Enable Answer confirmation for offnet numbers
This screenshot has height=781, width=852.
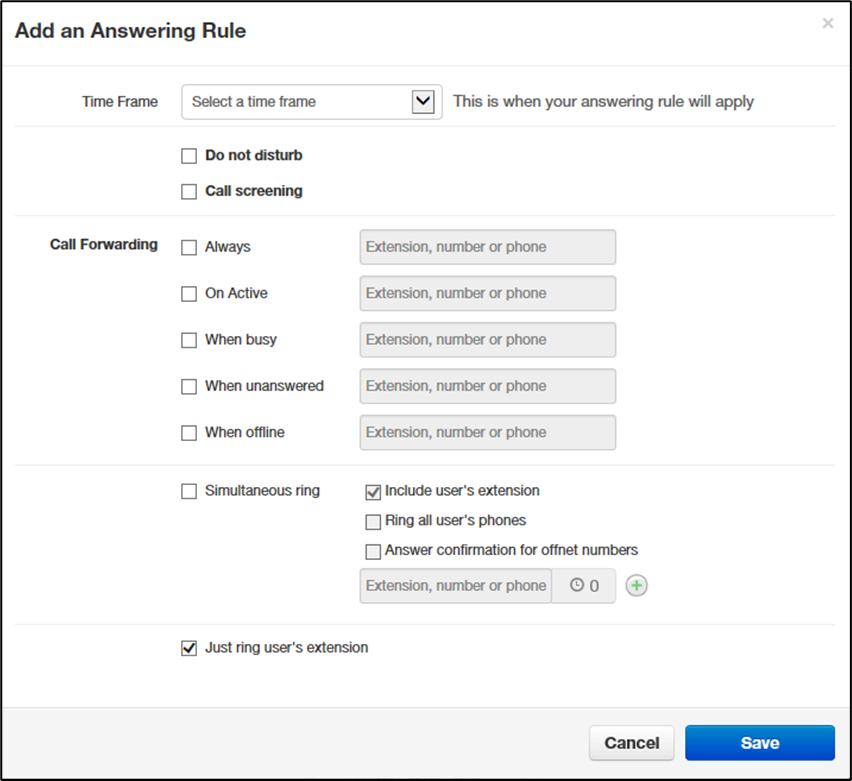click(373, 551)
